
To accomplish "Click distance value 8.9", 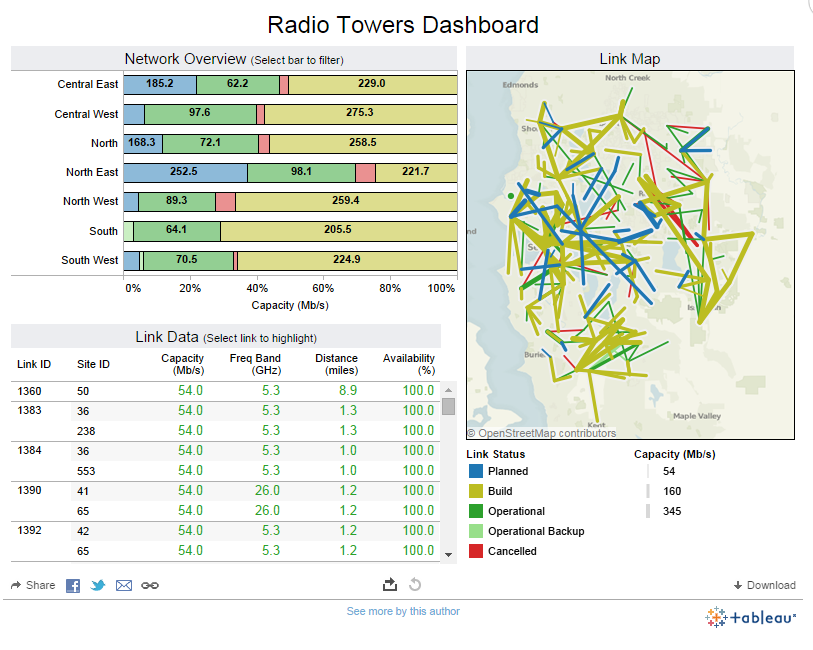I will (x=348, y=391).
